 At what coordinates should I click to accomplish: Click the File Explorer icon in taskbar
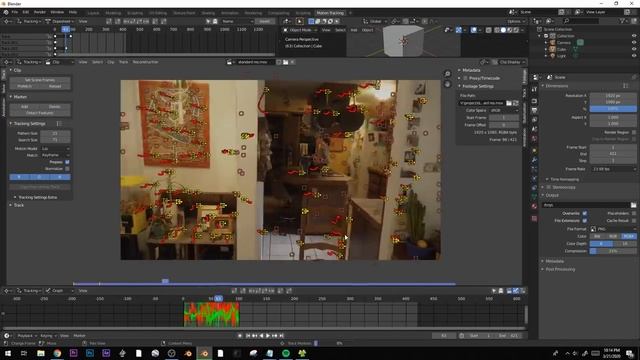[40, 353]
